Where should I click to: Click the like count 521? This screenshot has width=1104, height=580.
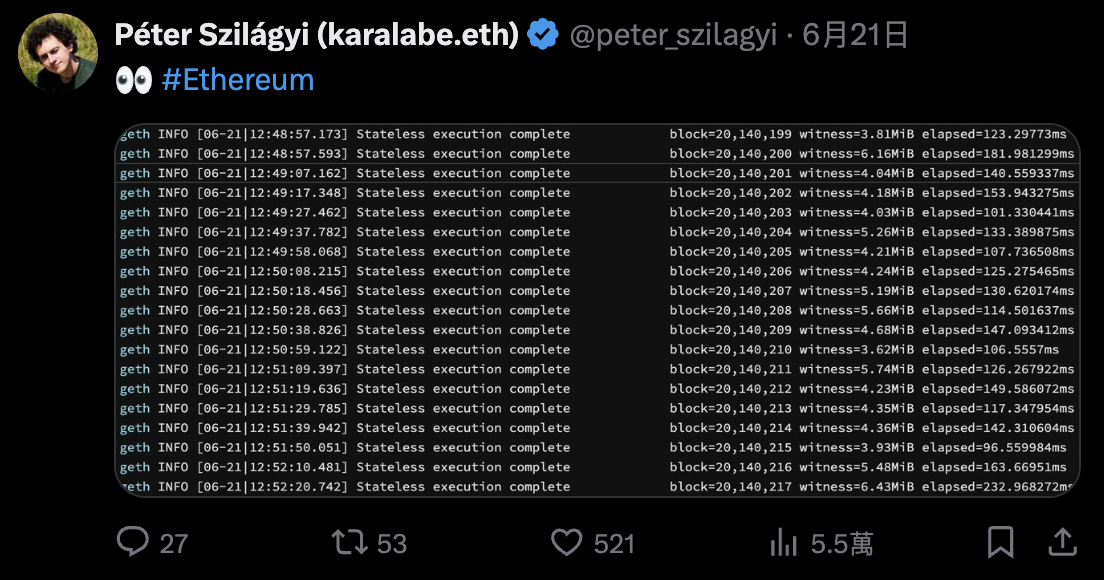point(614,543)
